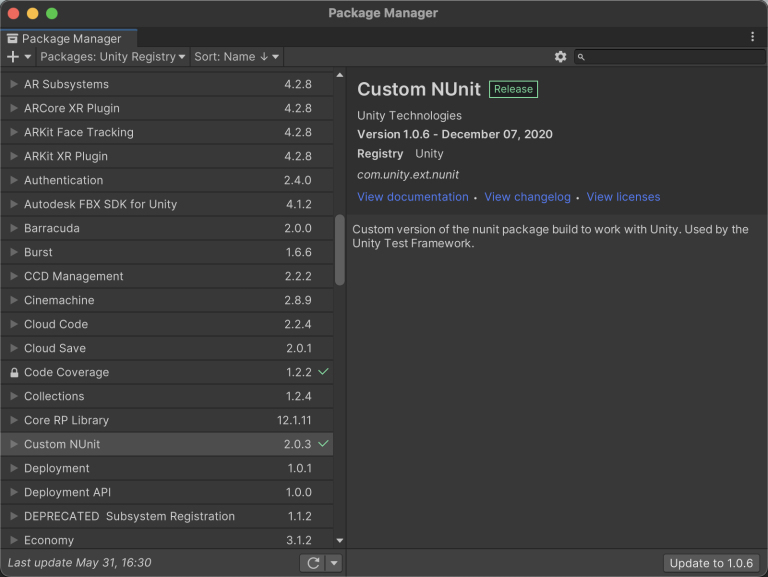Click the package list vertical scrollbar
Image resolution: width=768 pixels, height=577 pixels.
[340, 250]
